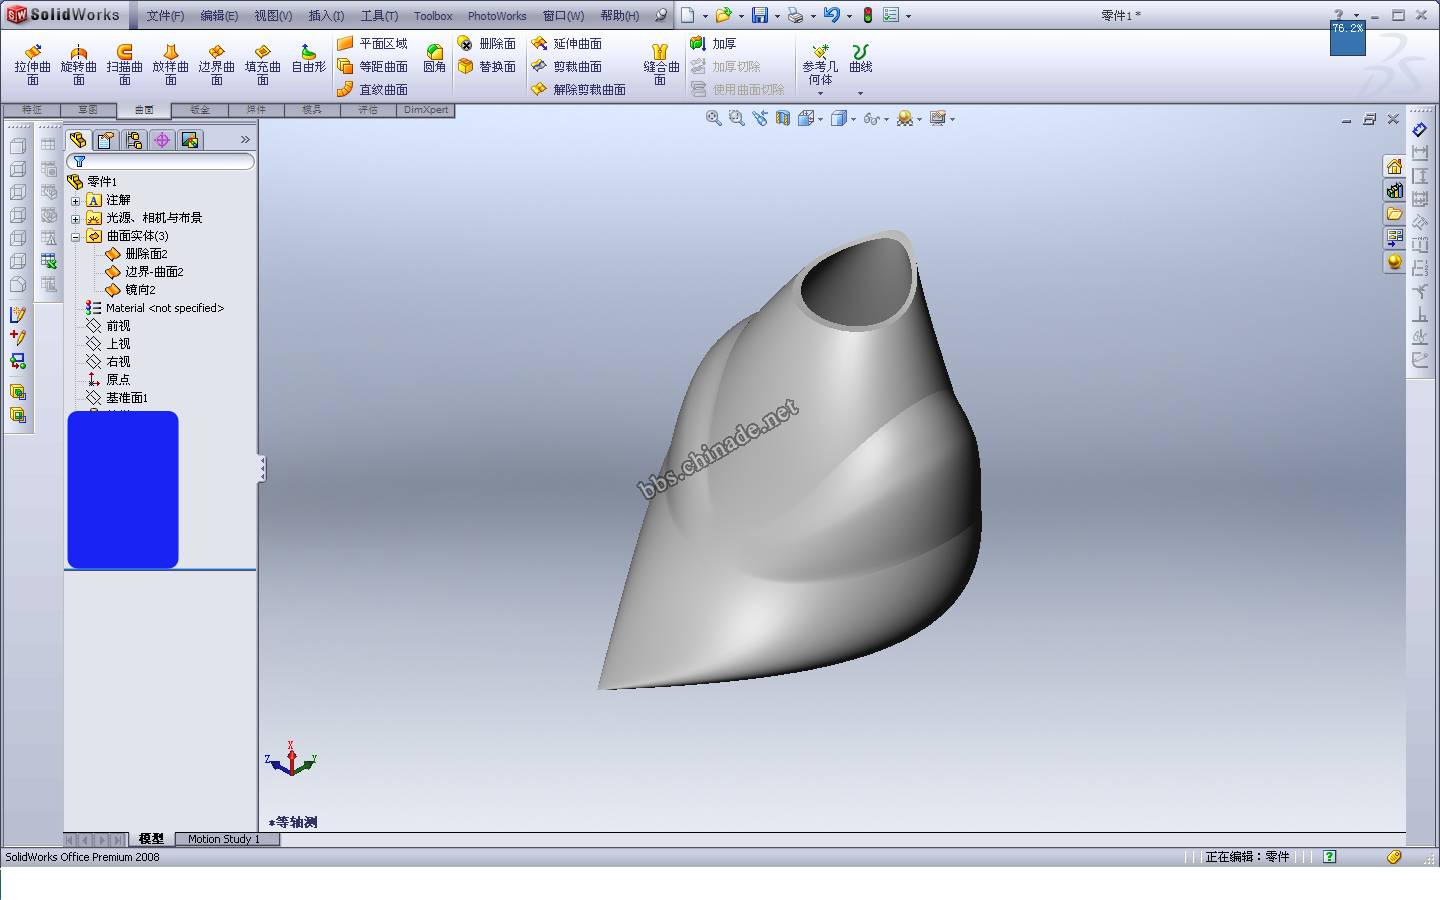Click 延伸曲面 (Extend Surface) tool
The height and width of the screenshot is (900, 1440).
(x=566, y=44)
